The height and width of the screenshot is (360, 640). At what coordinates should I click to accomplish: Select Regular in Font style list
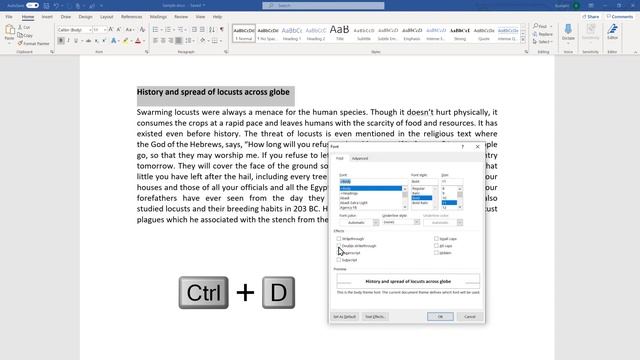[x=418, y=189]
